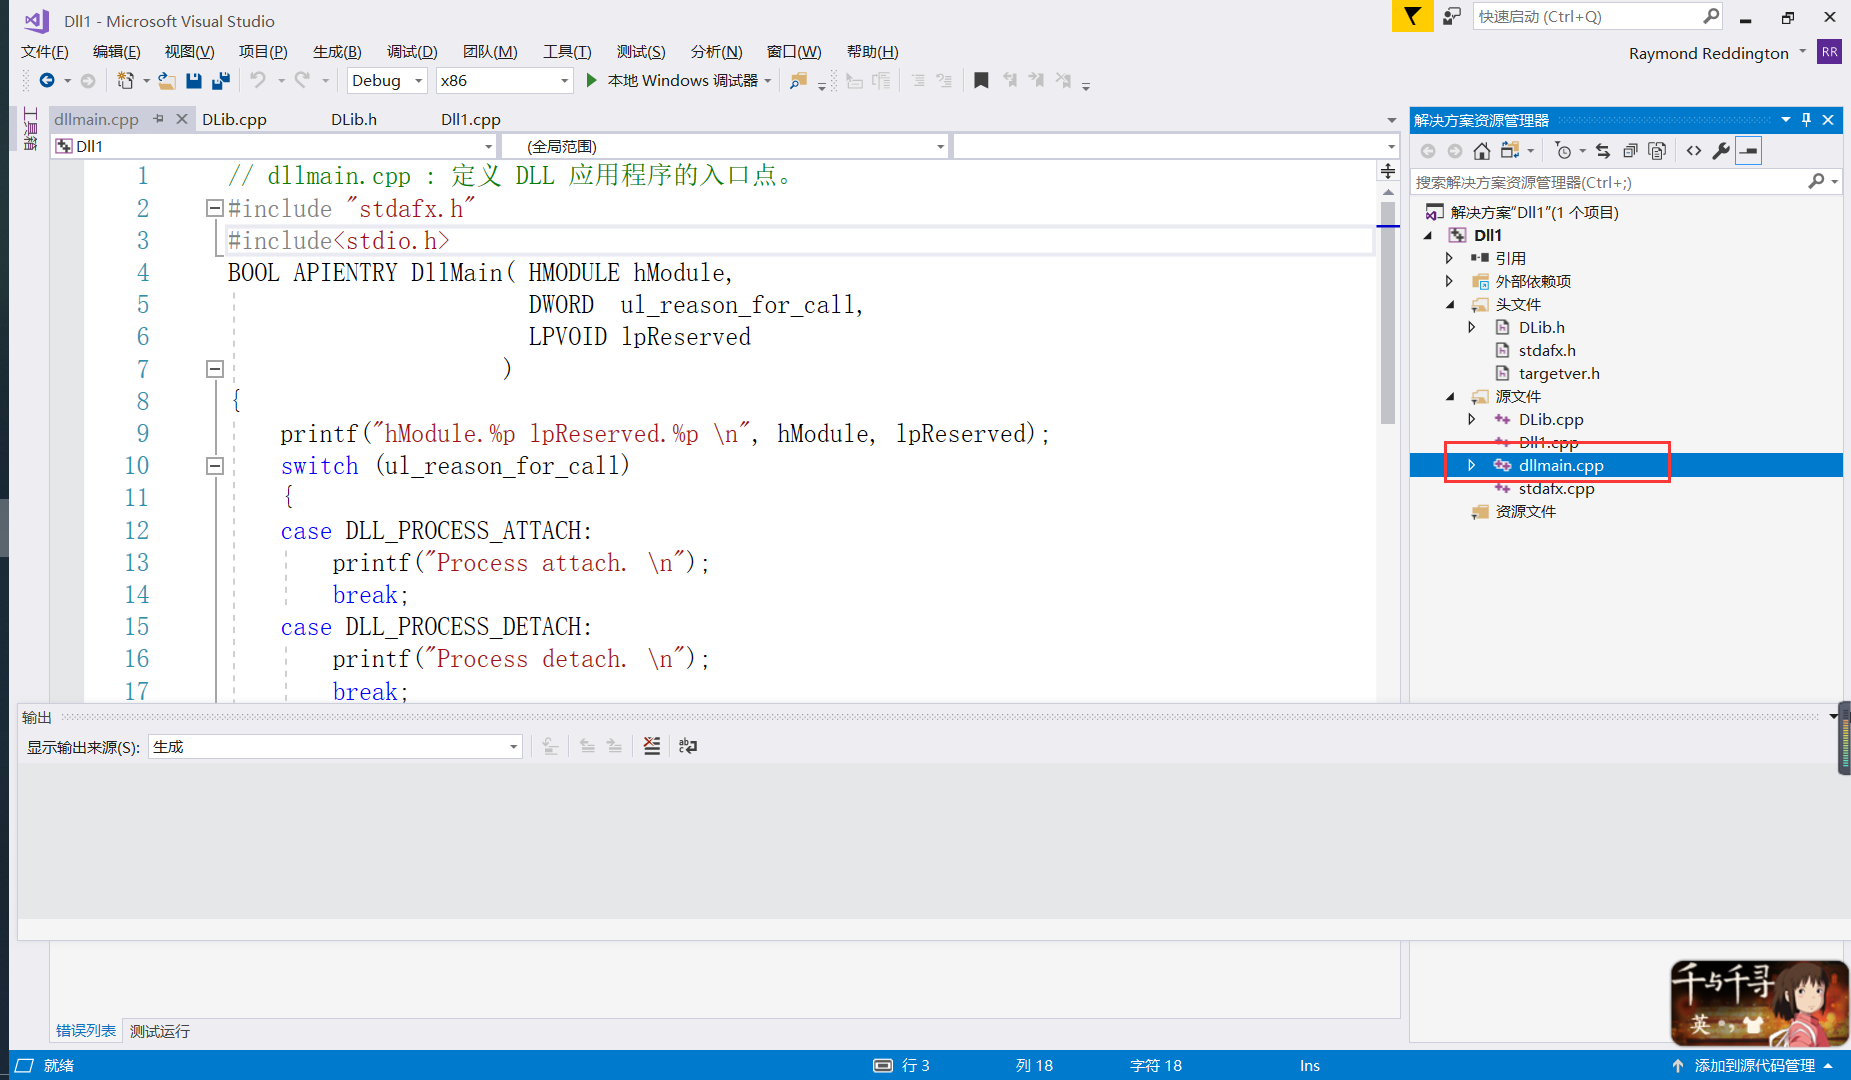This screenshot has height=1080, width=1851.
Task: Expand the 外部依赖项 node
Action: [x=1449, y=281]
